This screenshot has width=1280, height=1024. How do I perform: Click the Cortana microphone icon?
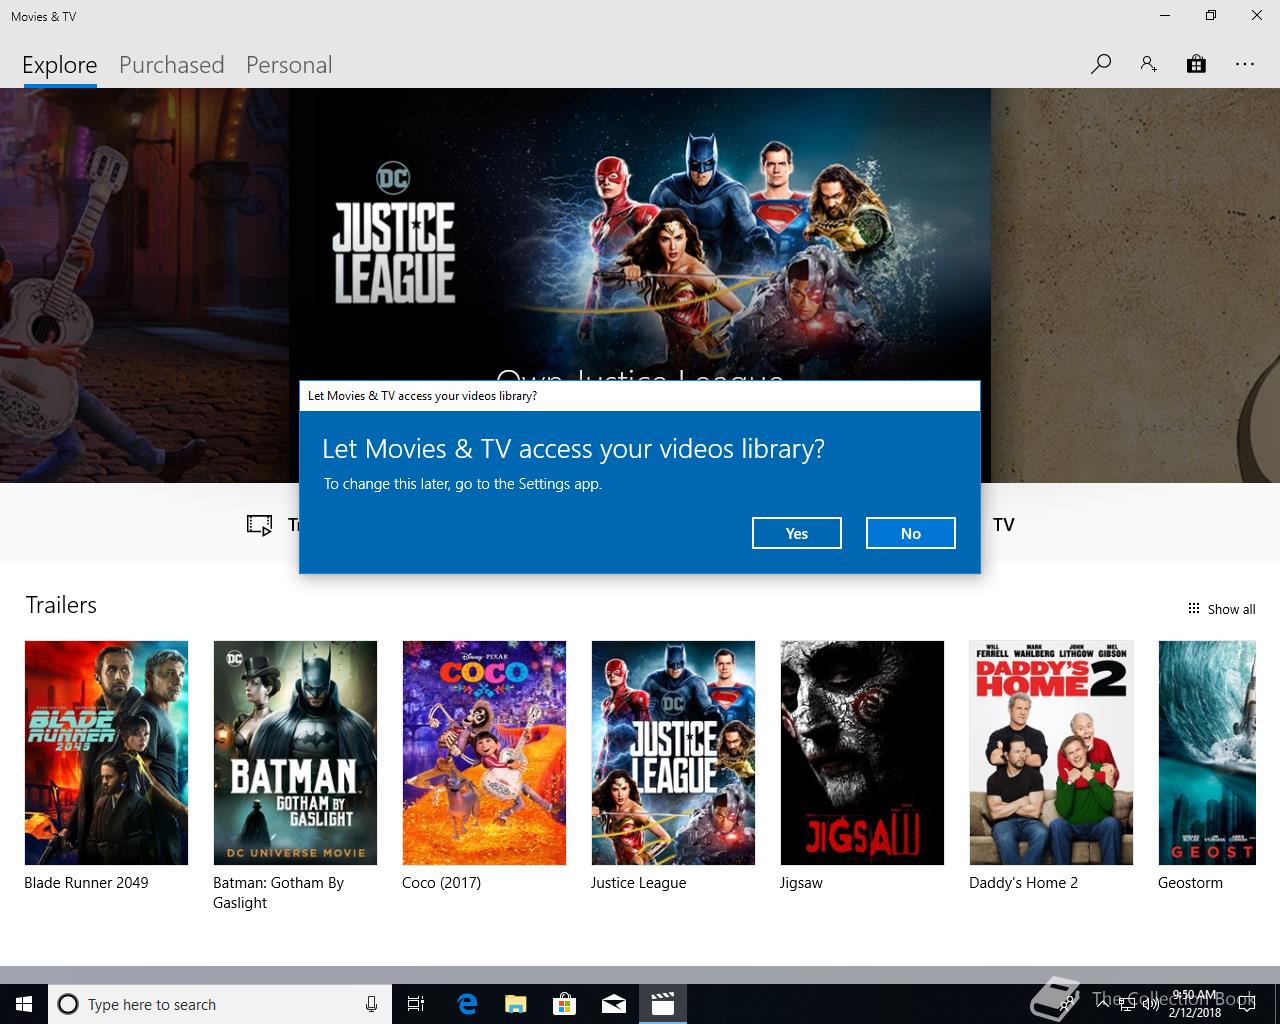371,1004
